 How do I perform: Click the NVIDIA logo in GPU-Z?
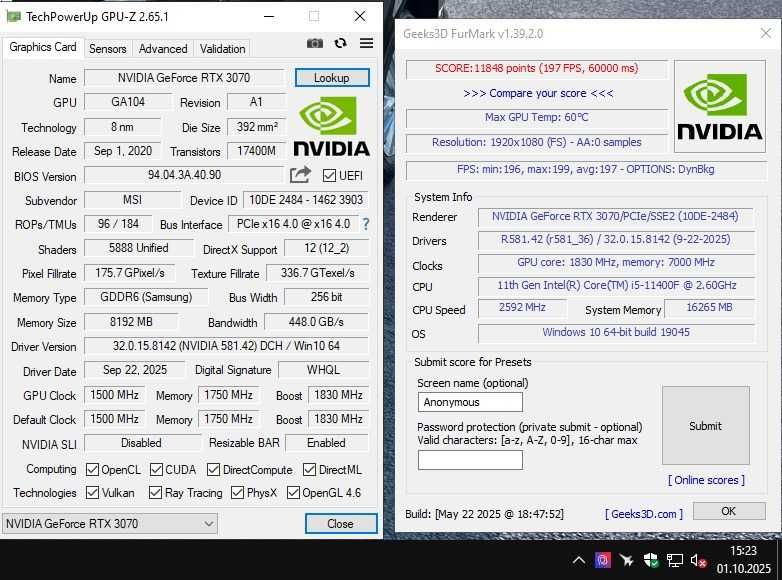coord(331,127)
